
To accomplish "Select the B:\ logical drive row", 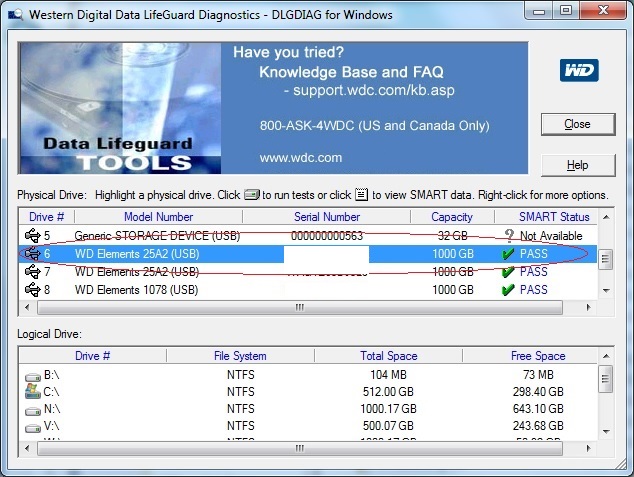I will 308,375.
